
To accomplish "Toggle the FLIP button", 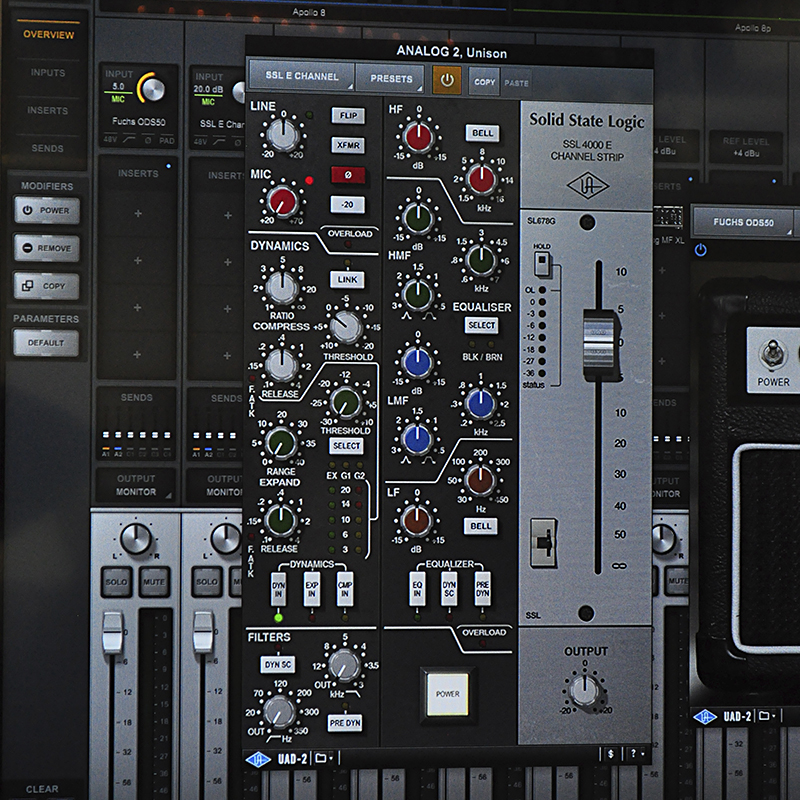I will click(x=348, y=115).
